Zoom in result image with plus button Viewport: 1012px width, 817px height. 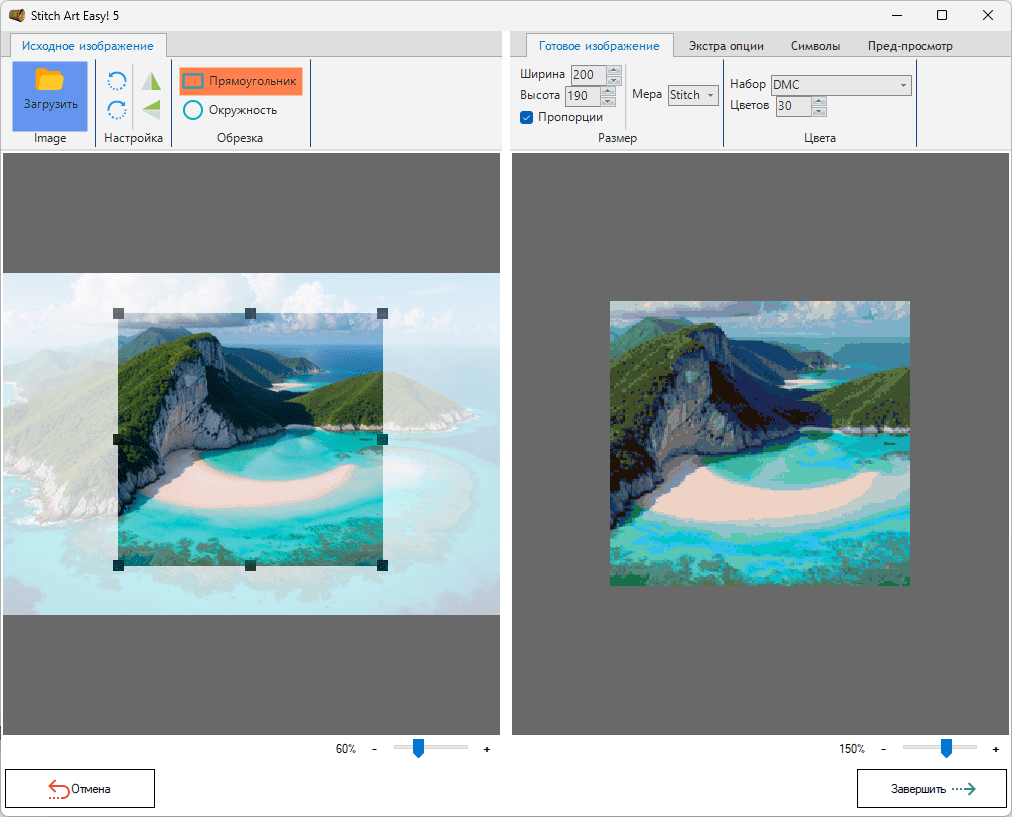point(996,749)
